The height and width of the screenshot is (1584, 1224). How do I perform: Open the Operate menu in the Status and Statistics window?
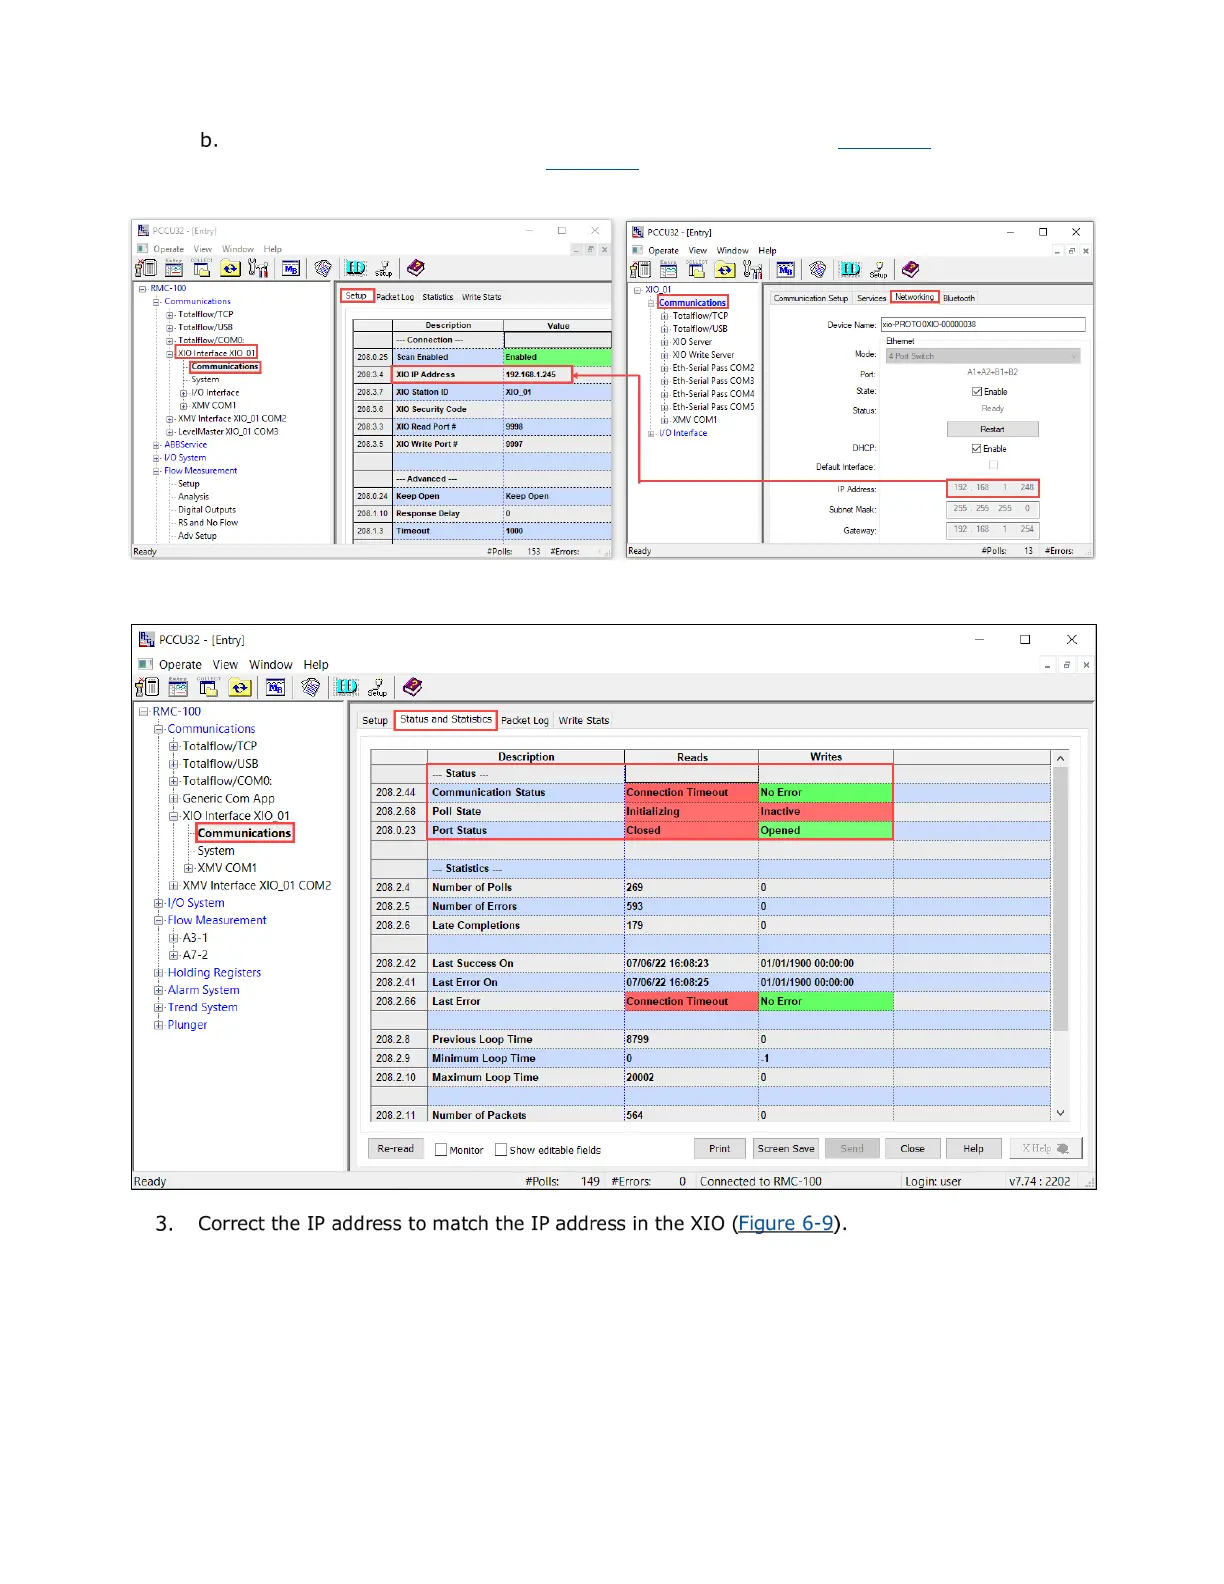tap(180, 665)
